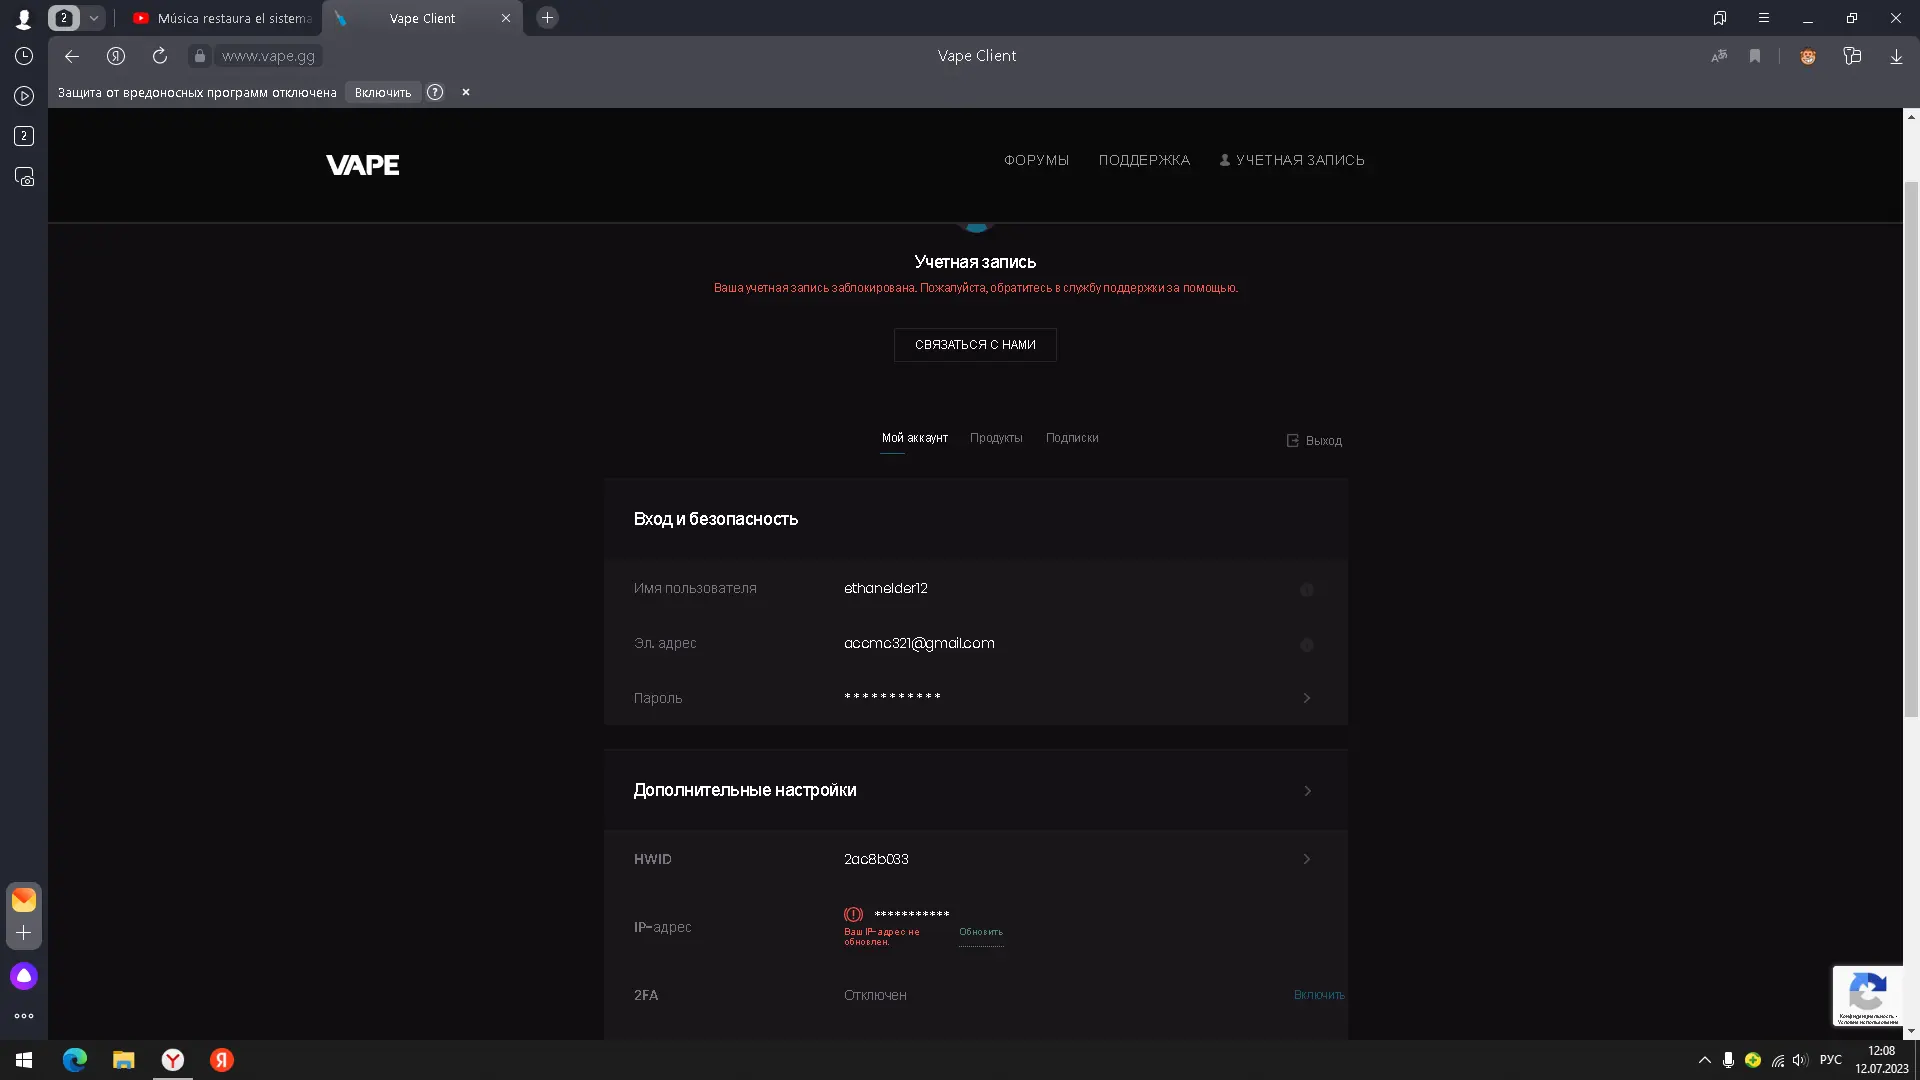Expand Дополнительные настройки chevron
The height and width of the screenshot is (1080, 1920).
(1307, 791)
